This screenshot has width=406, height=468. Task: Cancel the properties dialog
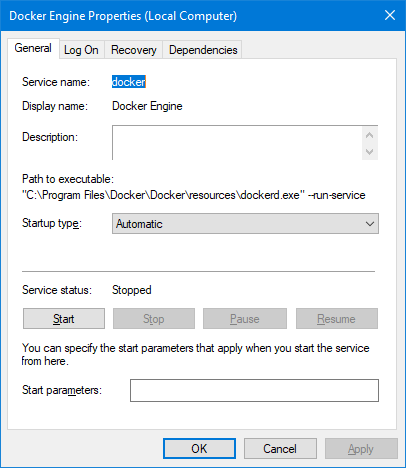click(x=280, y=449)
